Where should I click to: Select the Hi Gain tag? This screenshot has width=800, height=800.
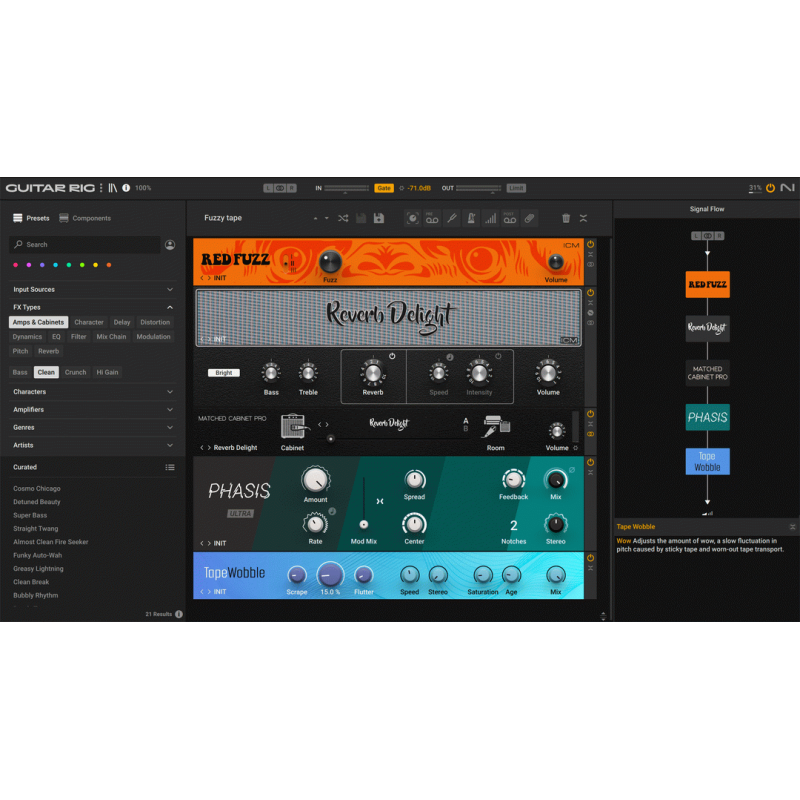click(x=107, y=372)
